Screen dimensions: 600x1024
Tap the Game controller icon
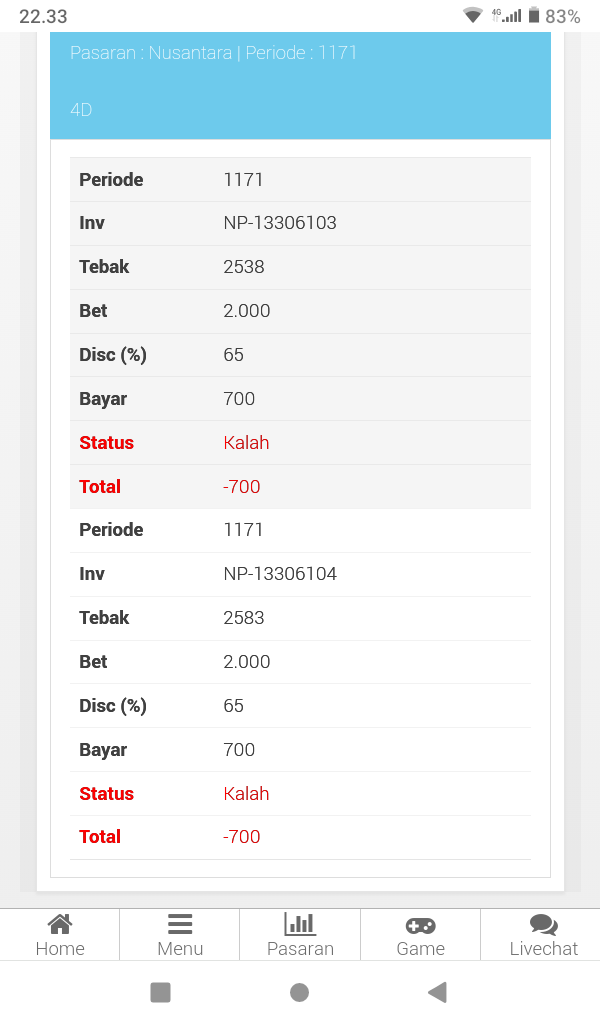coord(420,925)
